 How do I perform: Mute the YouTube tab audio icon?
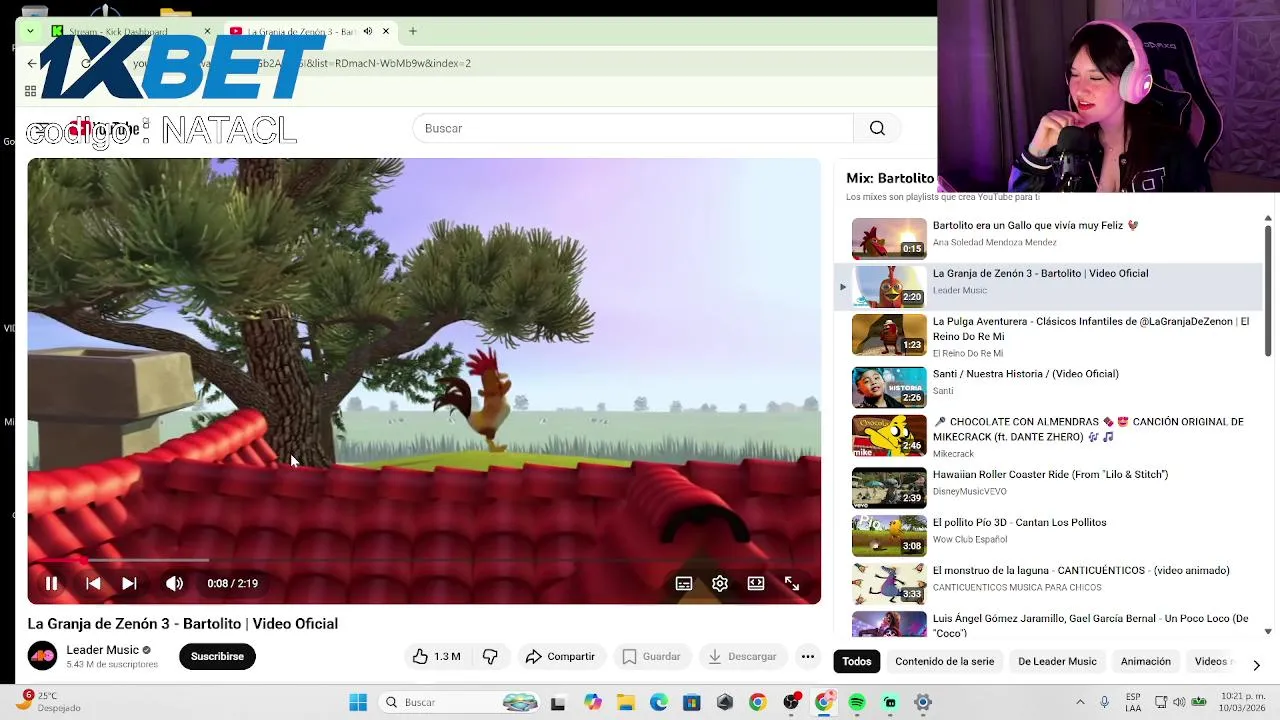pyautogui.click(x=368, y=31)
